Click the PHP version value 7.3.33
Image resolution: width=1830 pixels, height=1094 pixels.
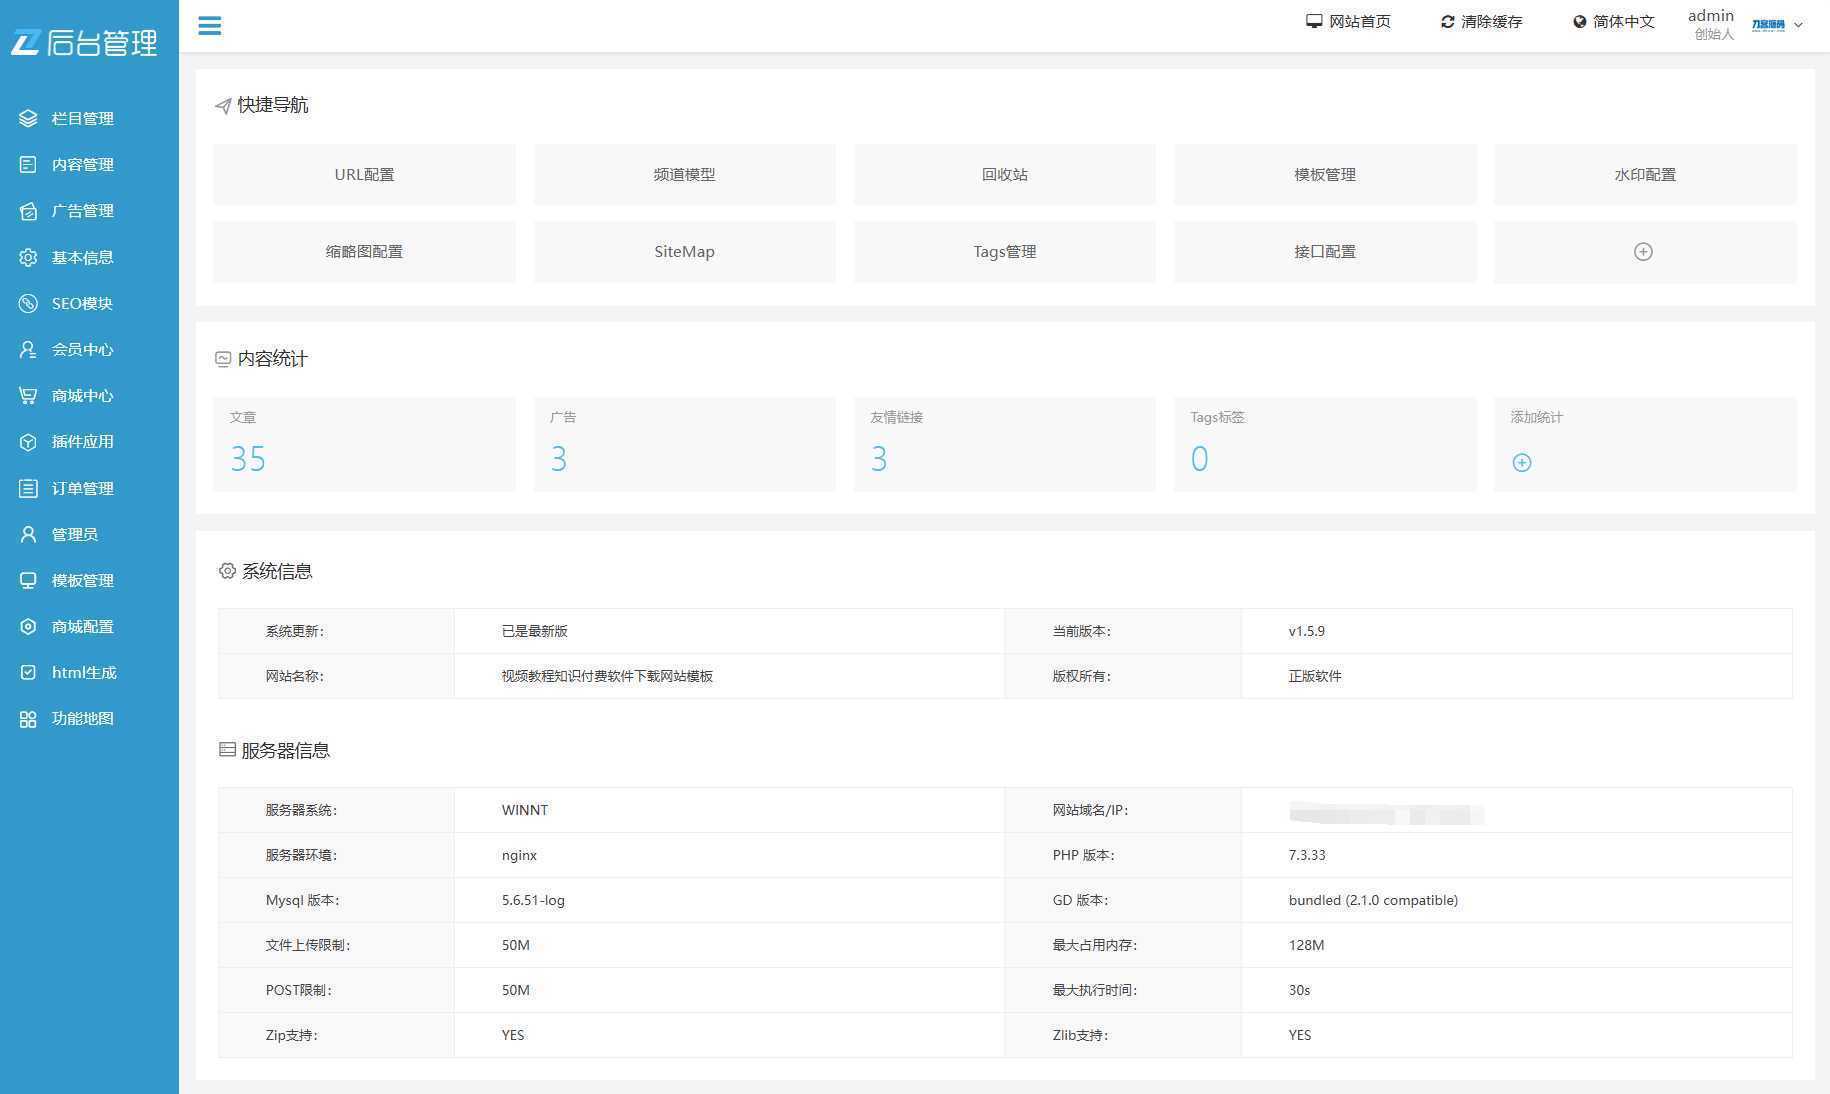pos(1307,855)
